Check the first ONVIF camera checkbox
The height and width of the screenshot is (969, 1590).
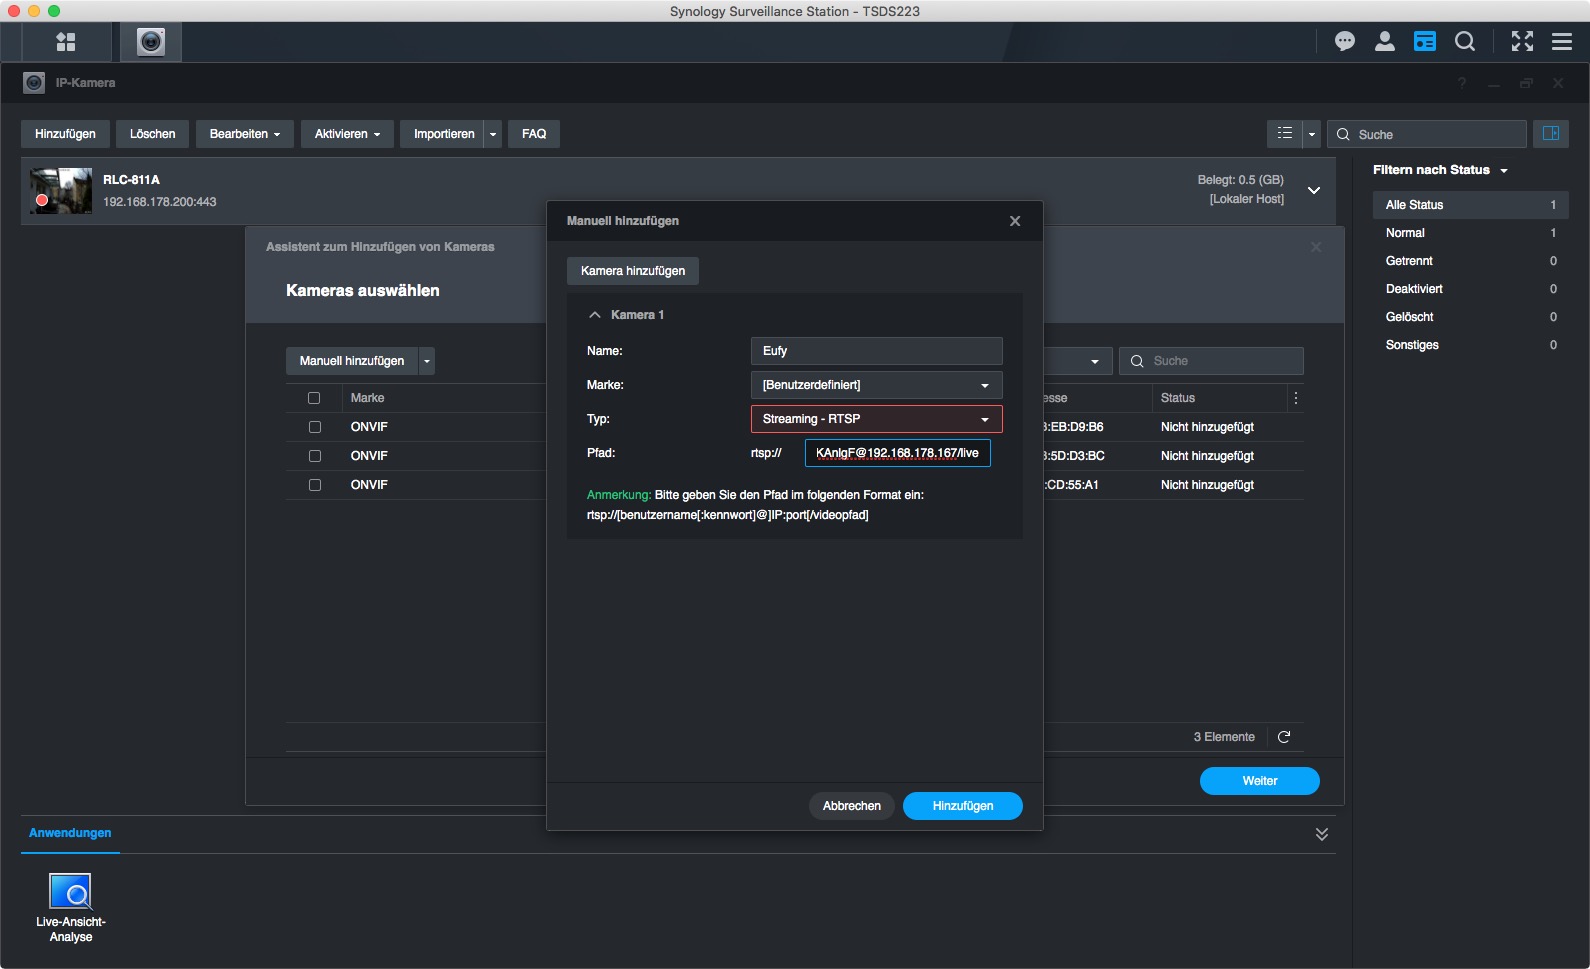(315, 427)
